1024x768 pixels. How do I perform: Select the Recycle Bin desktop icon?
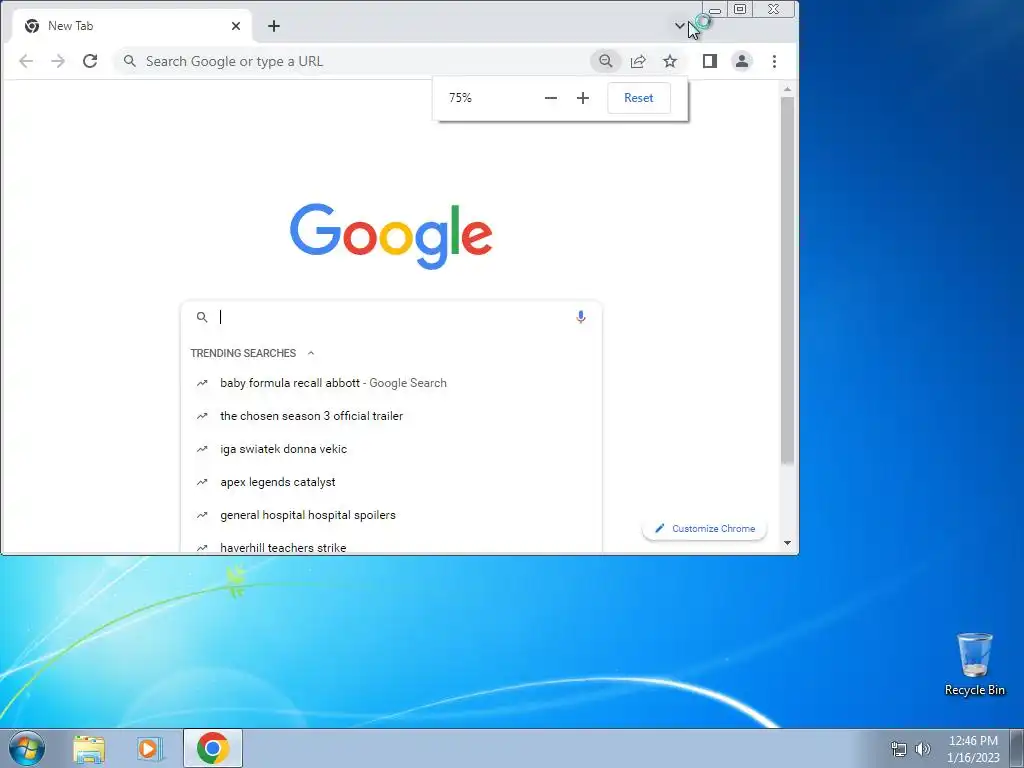974,664
